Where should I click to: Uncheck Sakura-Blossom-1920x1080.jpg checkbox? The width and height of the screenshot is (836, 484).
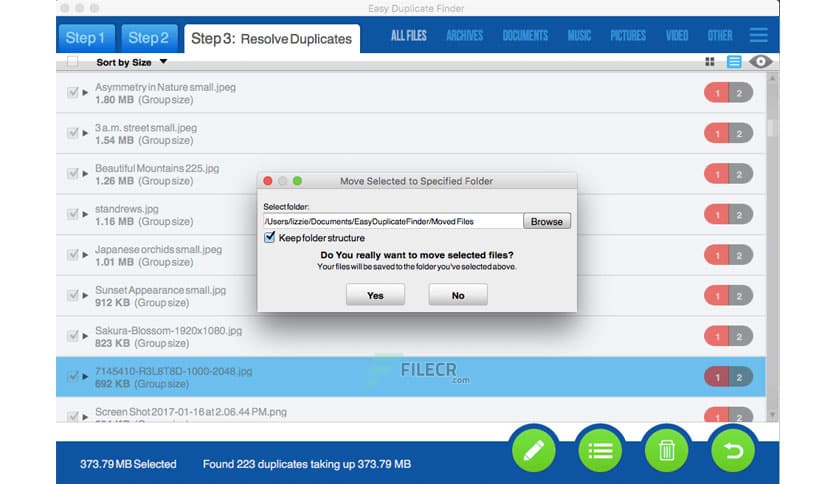coord(73,335)
